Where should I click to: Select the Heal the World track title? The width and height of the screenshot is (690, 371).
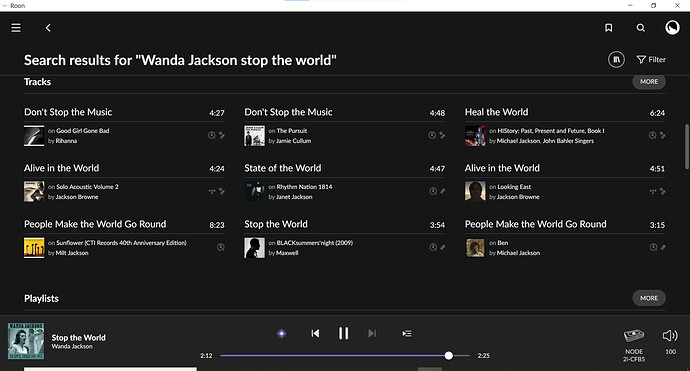(x=496, y=112)
